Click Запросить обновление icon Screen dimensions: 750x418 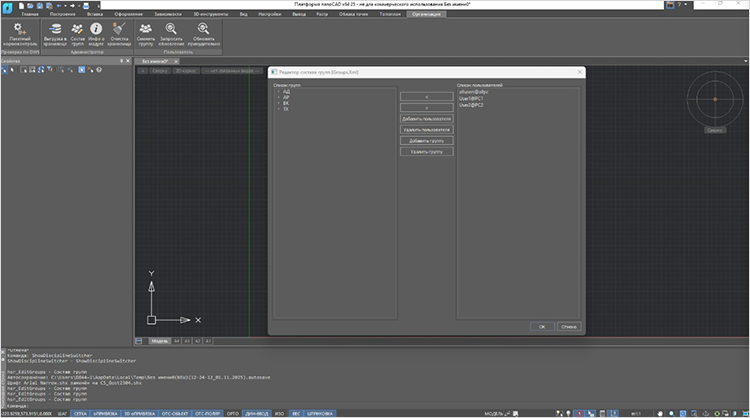click(x=172, y=30)
